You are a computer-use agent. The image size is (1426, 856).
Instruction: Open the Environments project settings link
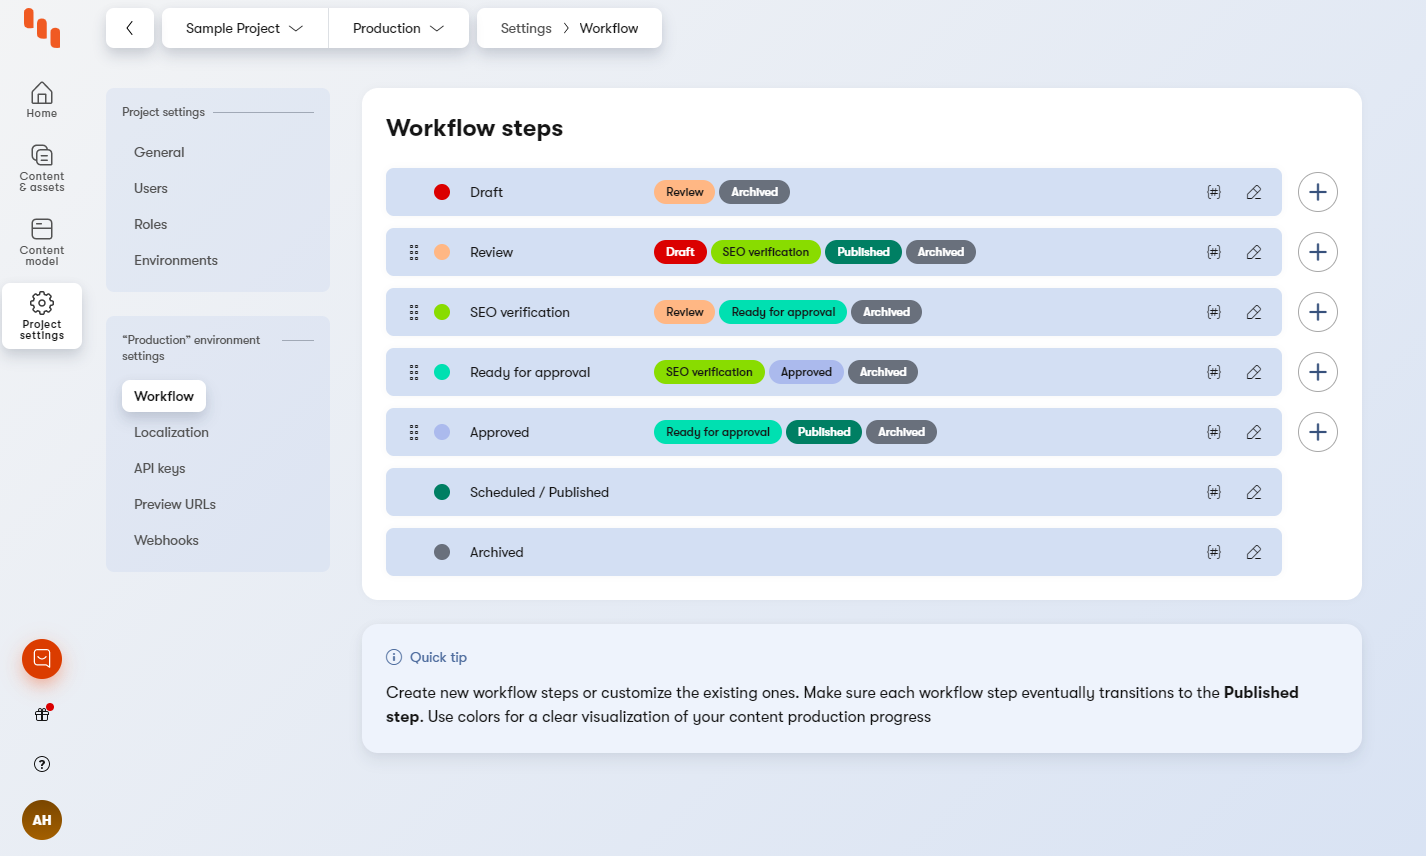176,260
